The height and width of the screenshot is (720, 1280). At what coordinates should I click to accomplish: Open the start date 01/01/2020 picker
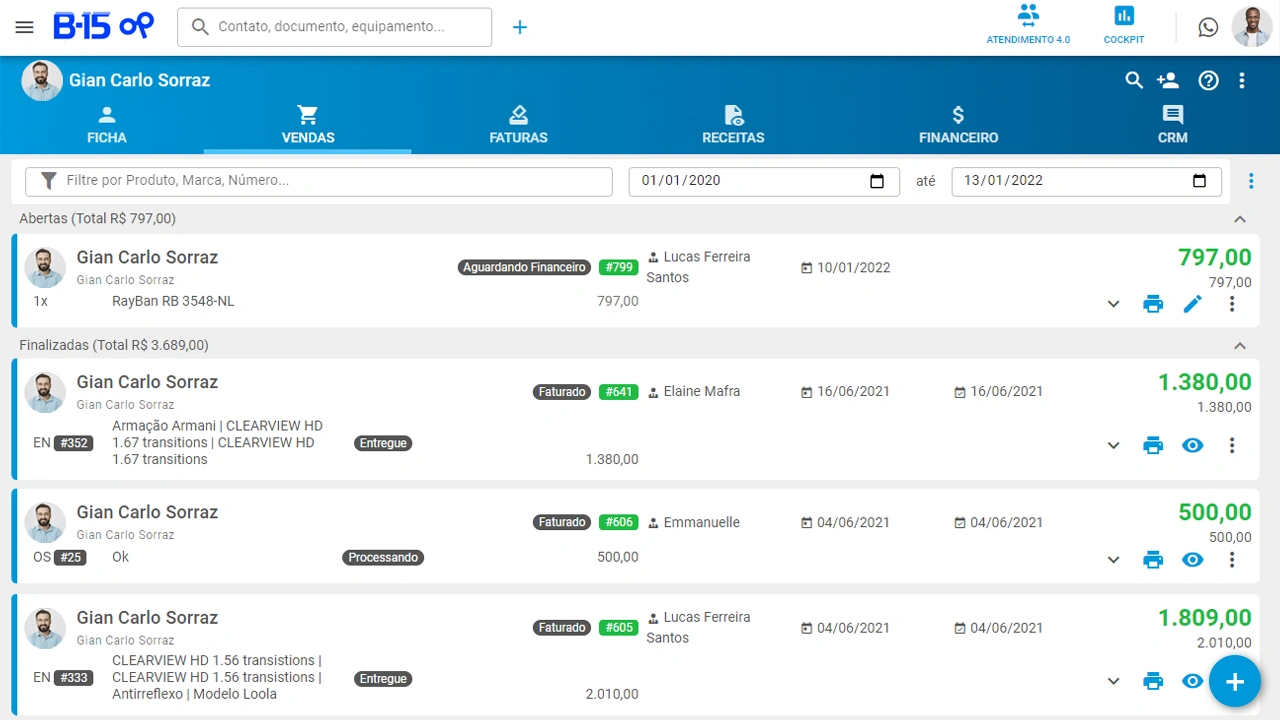(x=877, y=181)
